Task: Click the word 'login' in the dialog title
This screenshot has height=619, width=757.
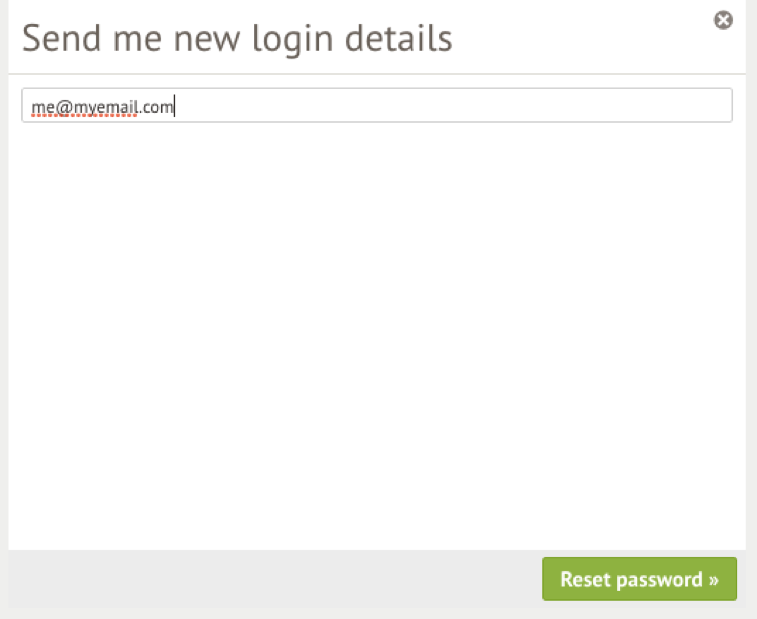Action: point(293,41)
